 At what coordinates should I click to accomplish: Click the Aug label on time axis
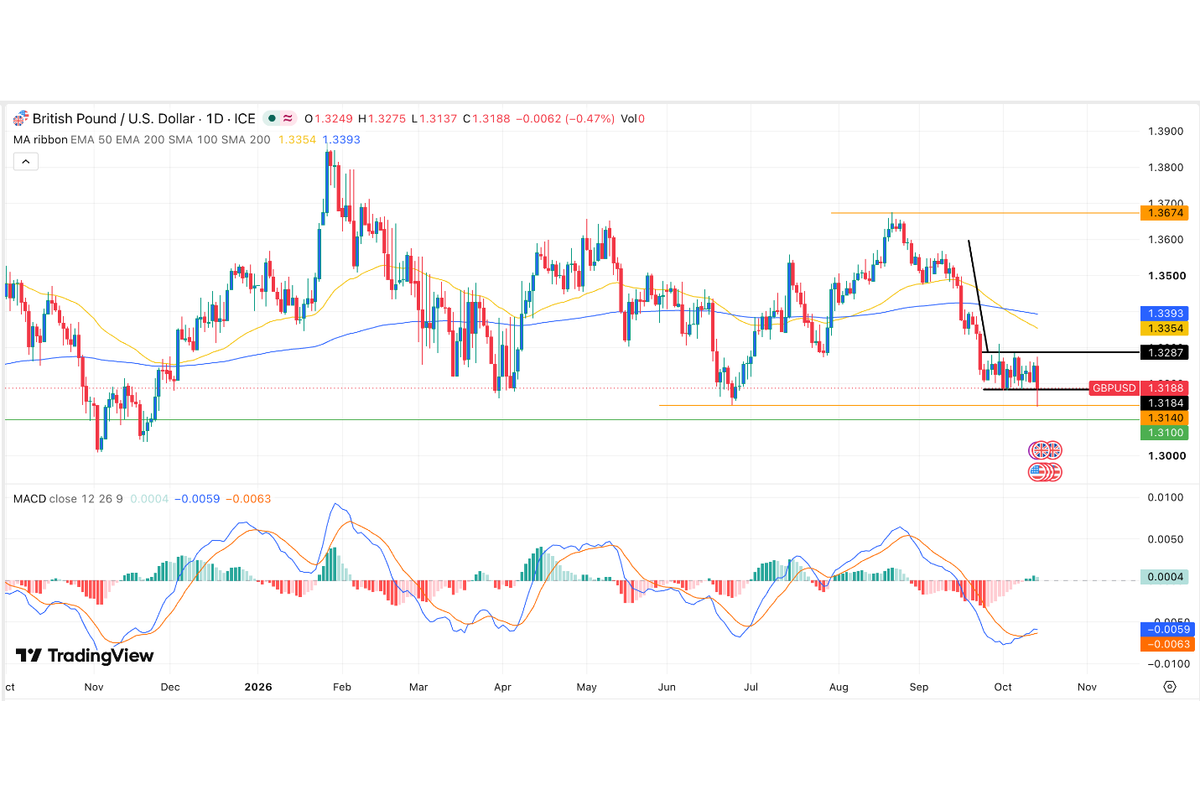840,687
